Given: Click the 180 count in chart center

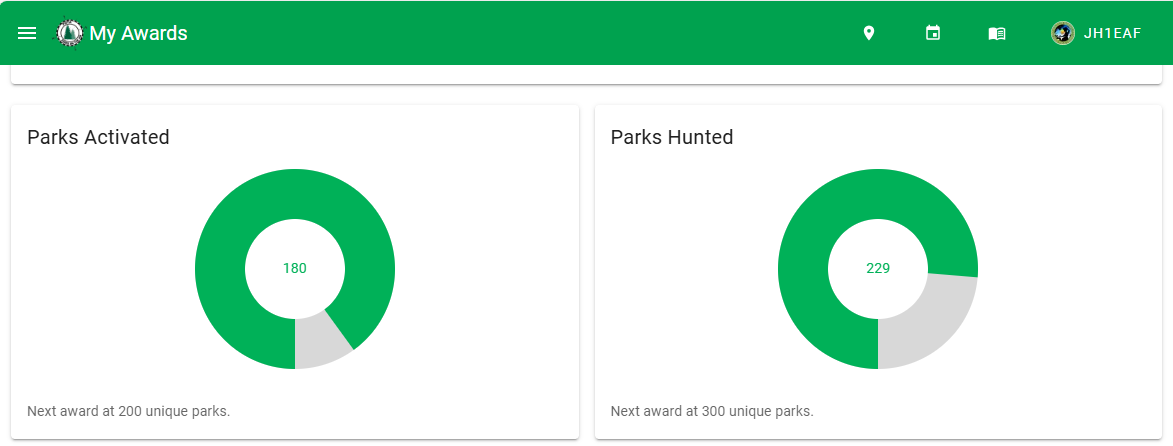Looking at the screenshot, I should click(x=295, y=268).
